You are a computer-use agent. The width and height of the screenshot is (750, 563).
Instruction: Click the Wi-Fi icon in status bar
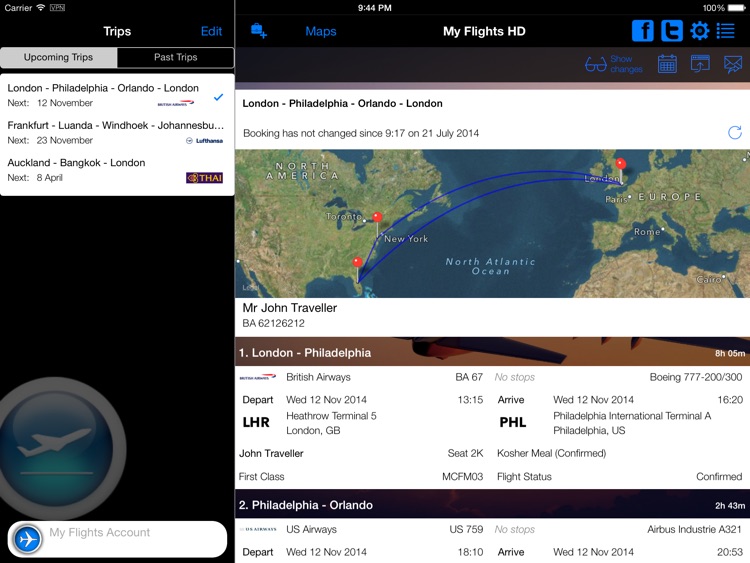[41, 8]
